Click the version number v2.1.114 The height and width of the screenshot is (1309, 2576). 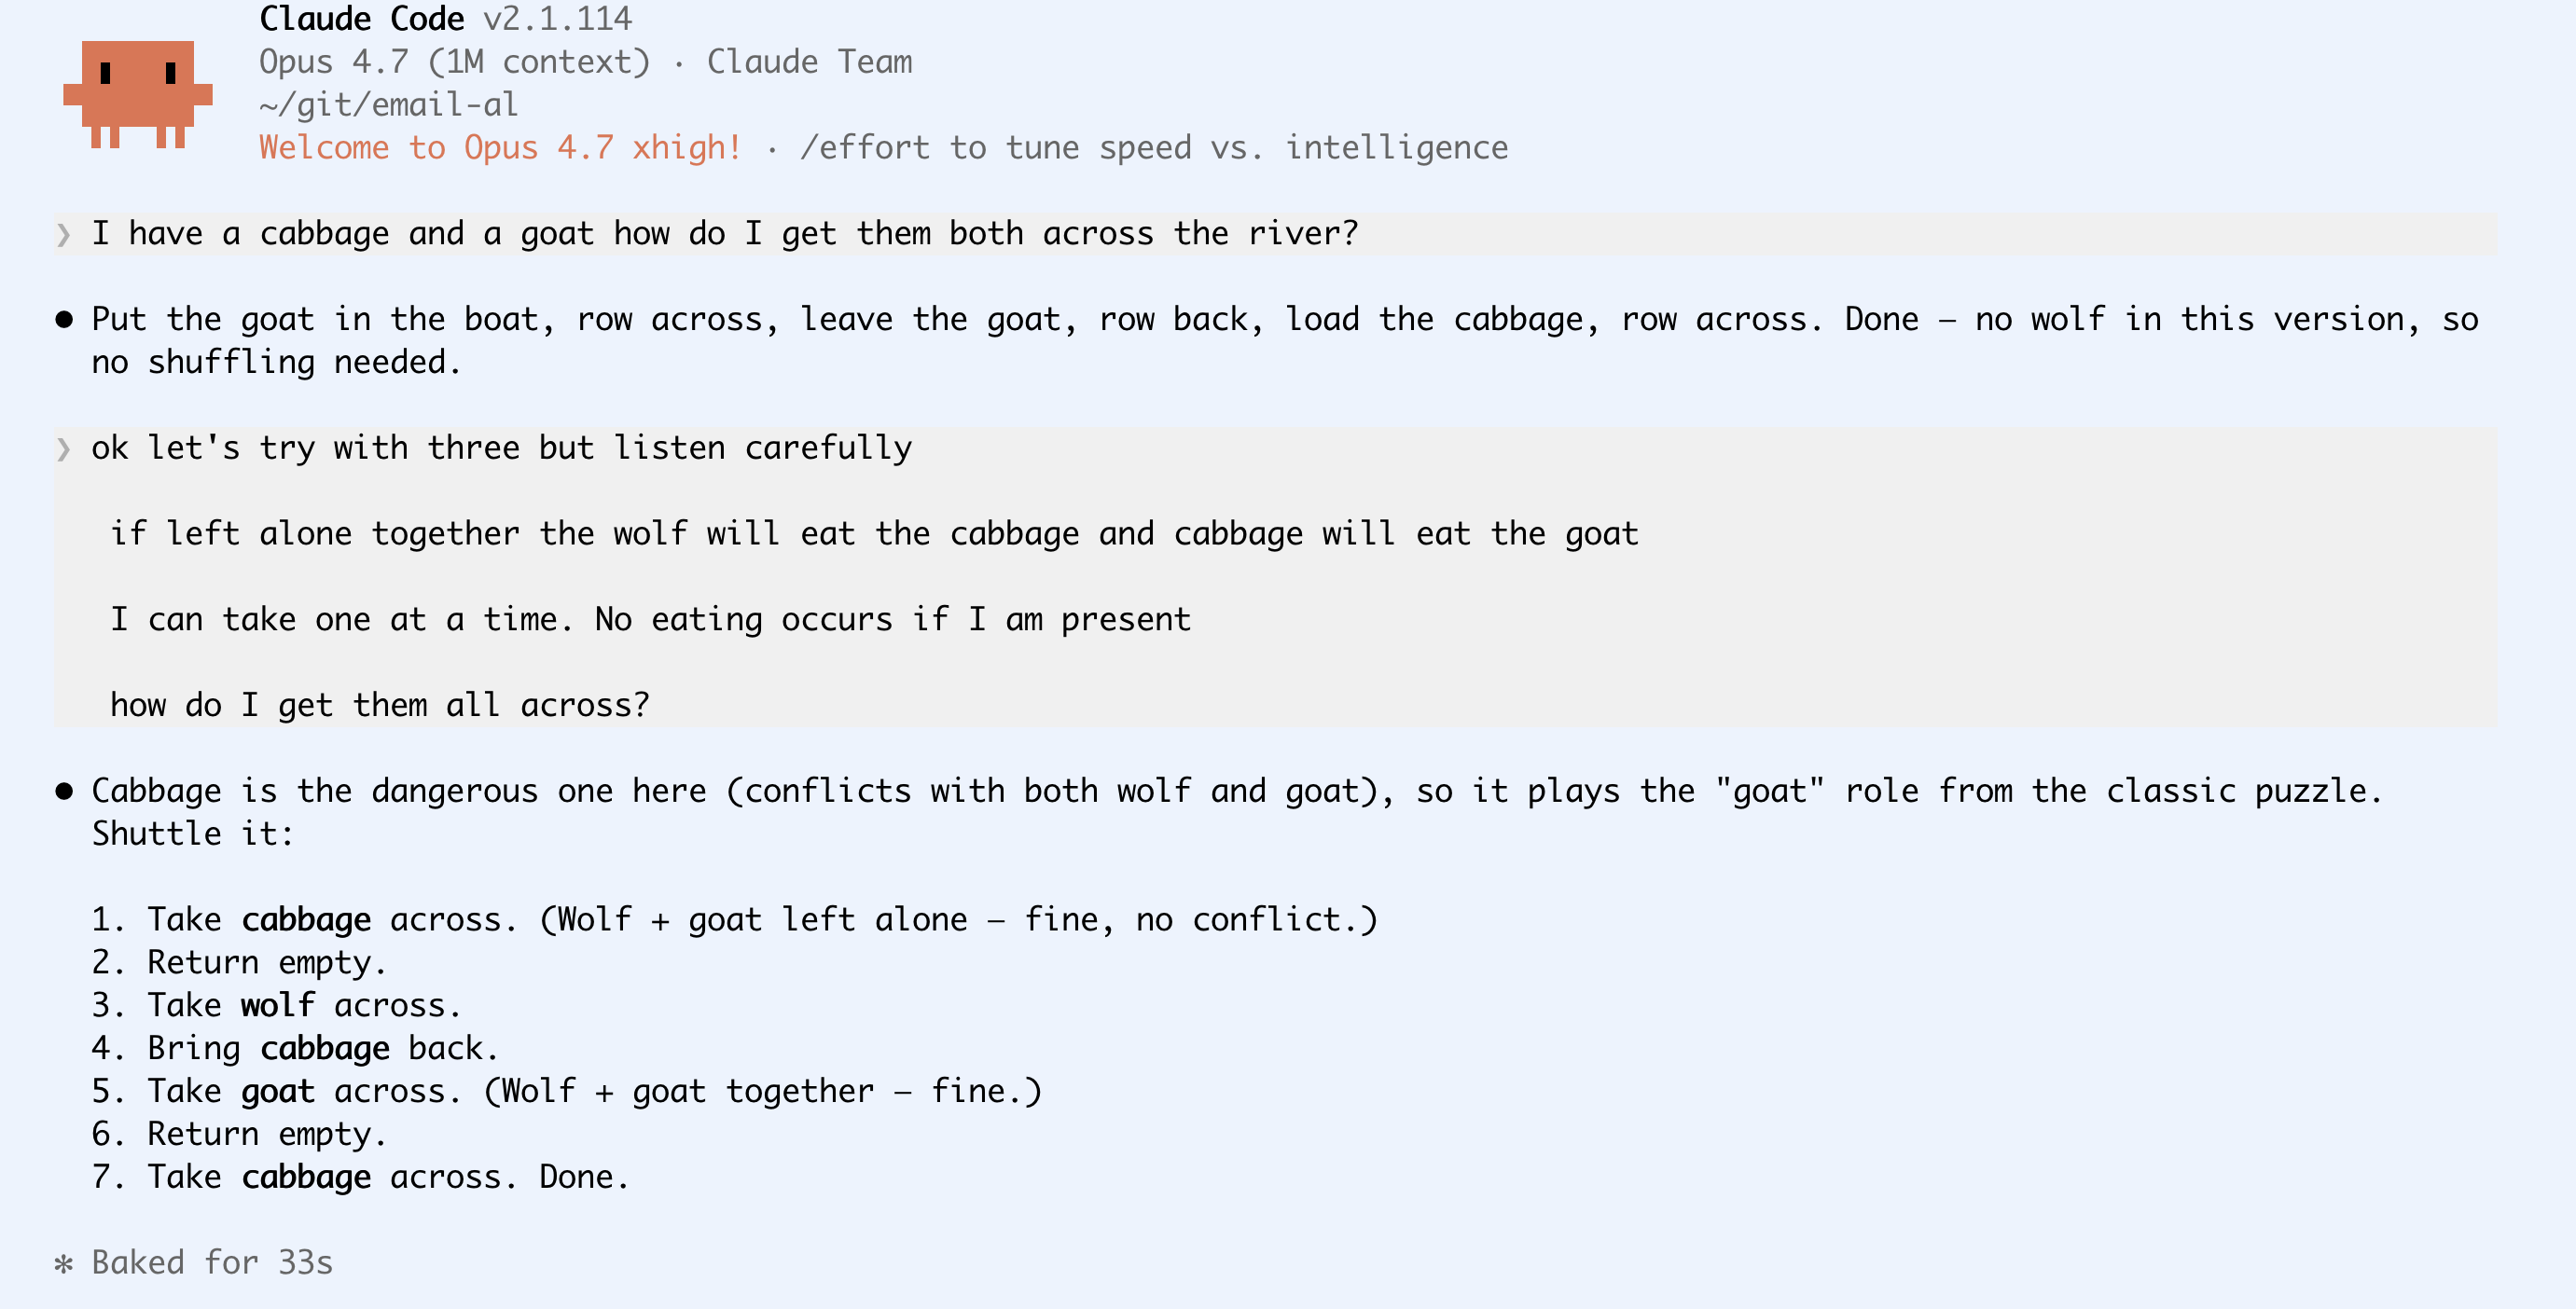(x=557, y=19)
